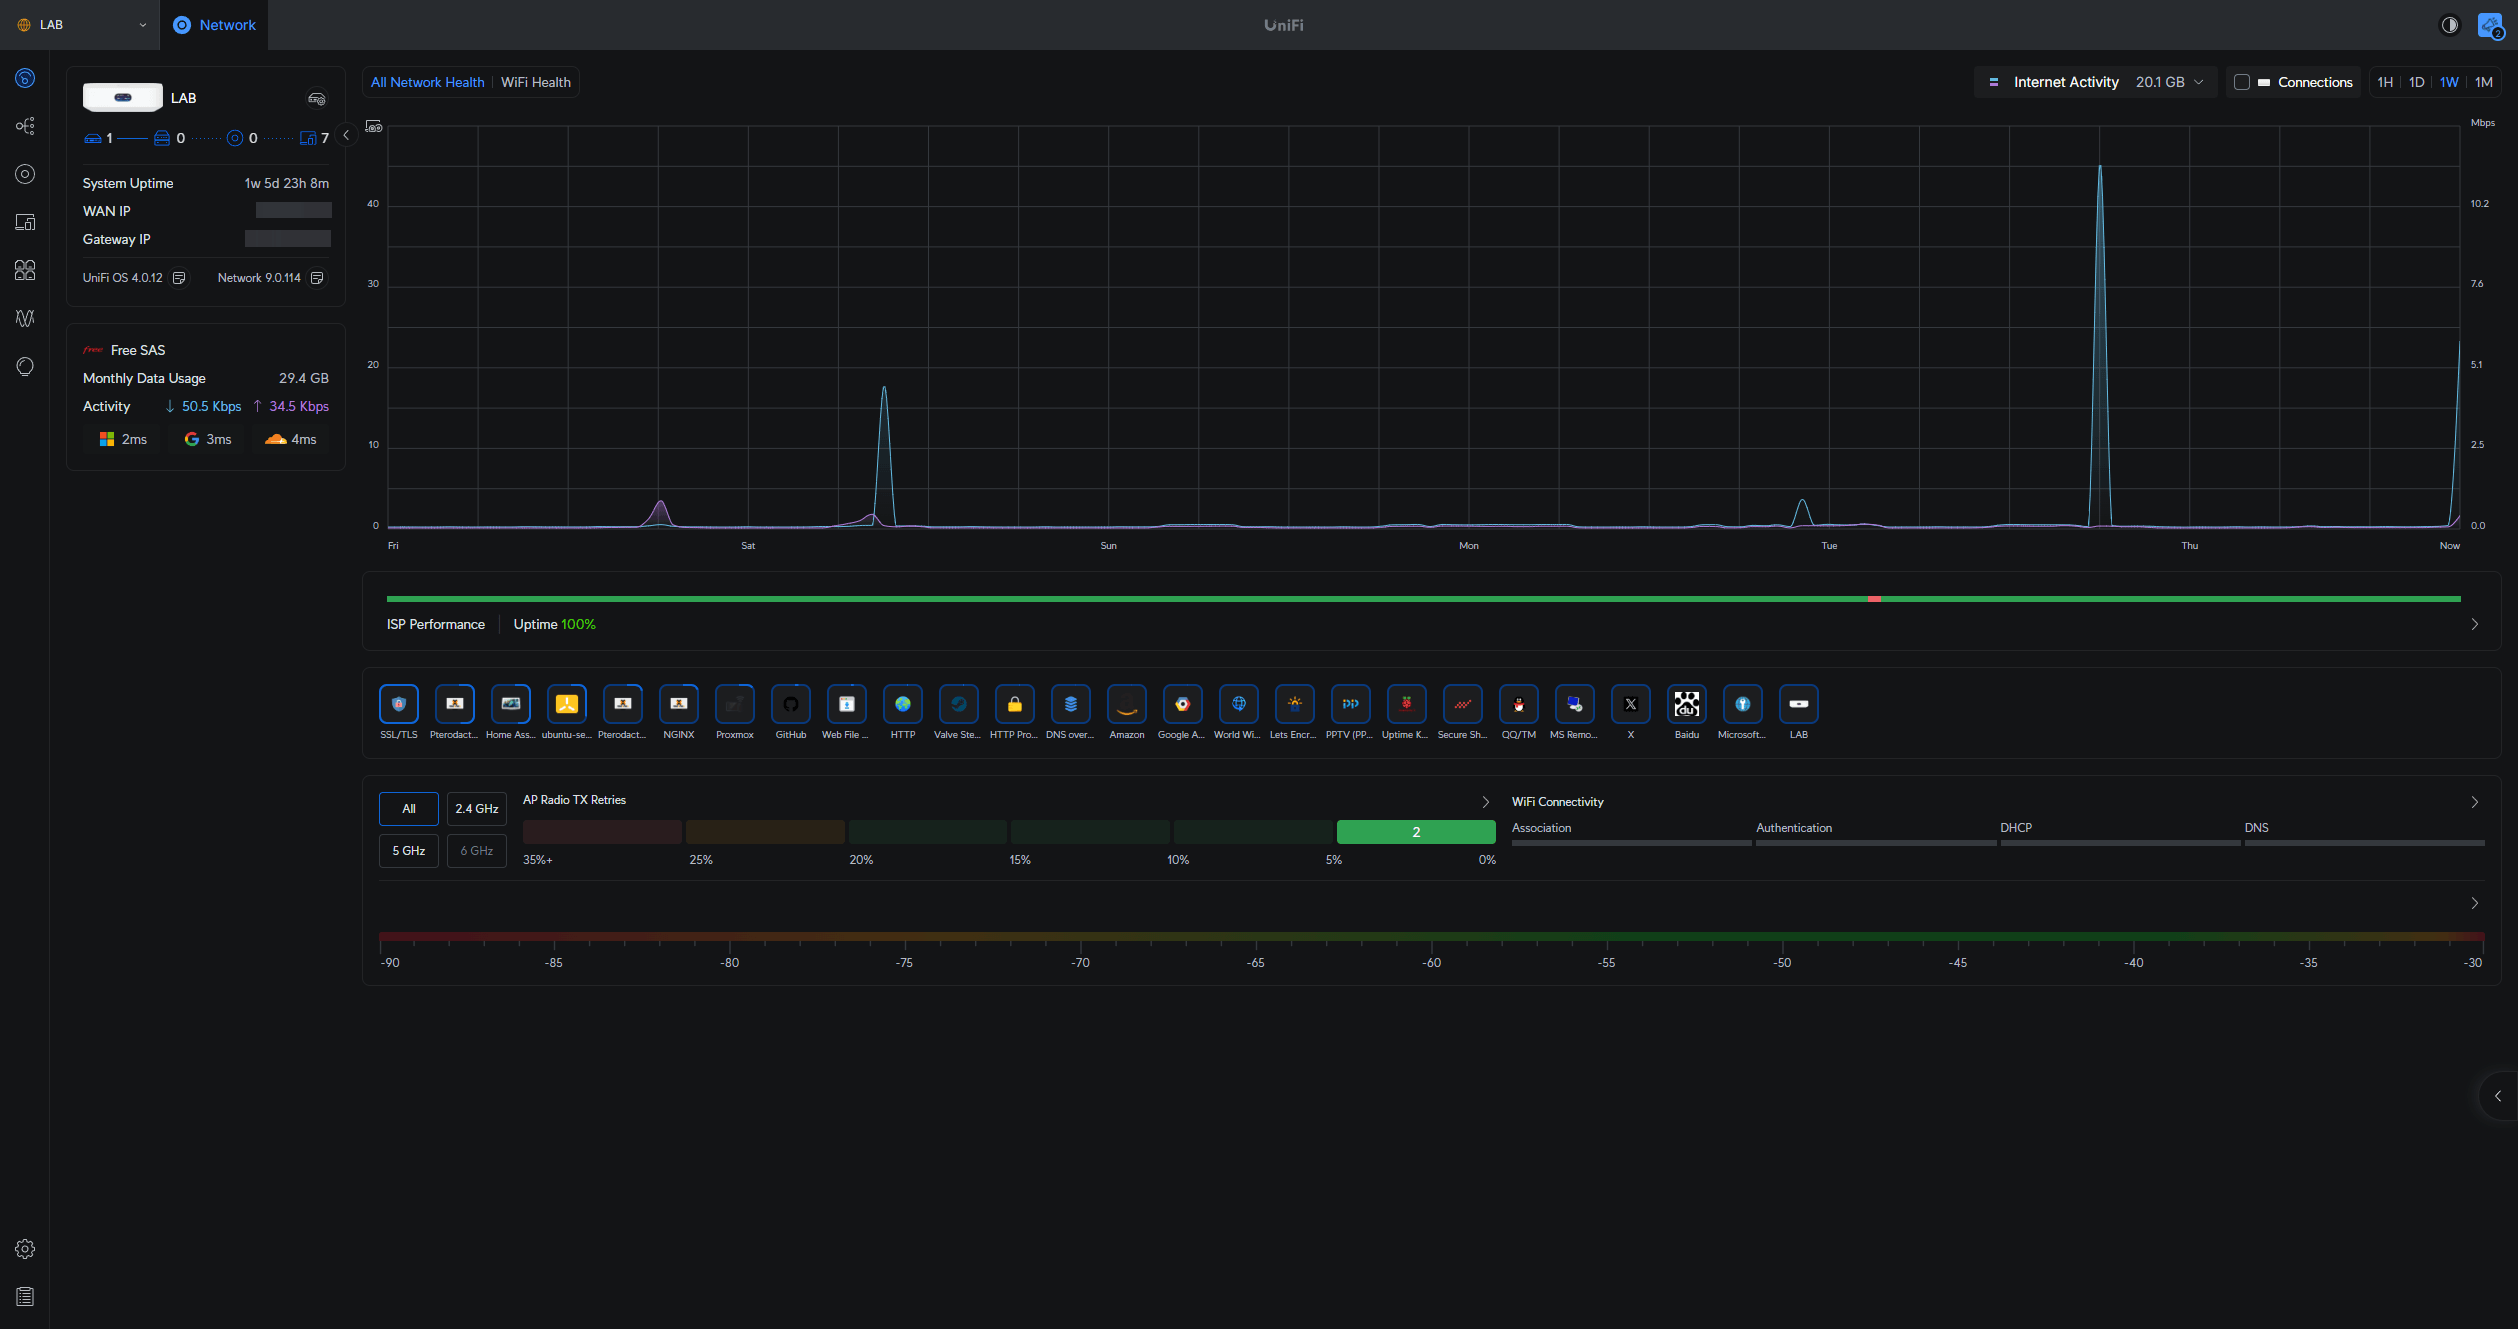The width and height of the screenshot is (2518, 1329).
Task: Open the GitHub traffic app icon
Action: [x=790, y=704]
